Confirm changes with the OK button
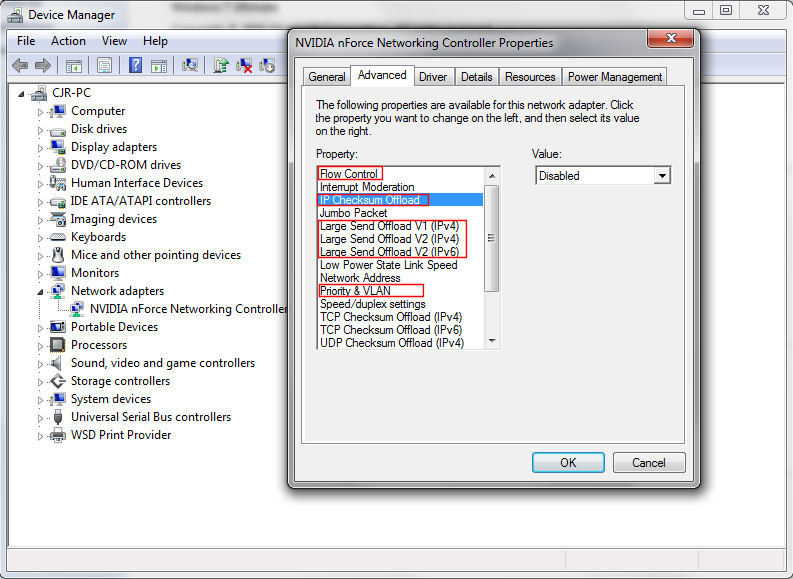The height and width of the screenshot is (579, 793). (x=568, y=463)
